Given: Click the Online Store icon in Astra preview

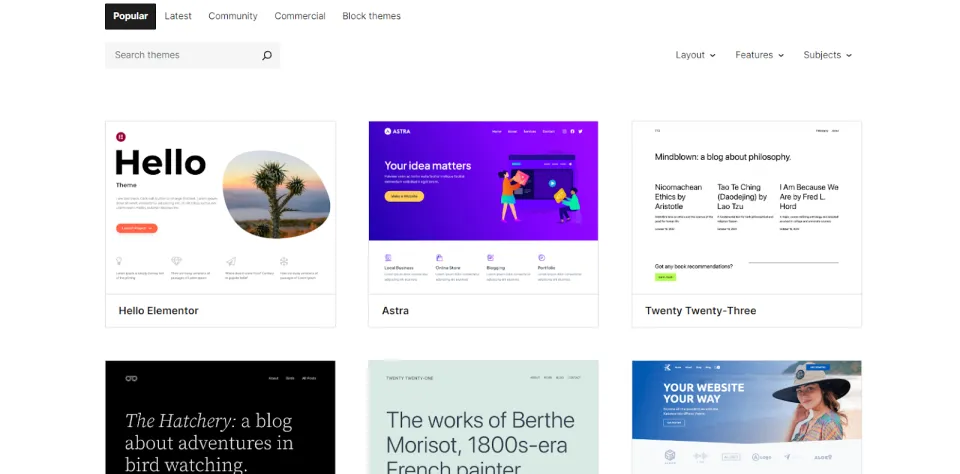Looking at the screenshot, I should [439, 258].
